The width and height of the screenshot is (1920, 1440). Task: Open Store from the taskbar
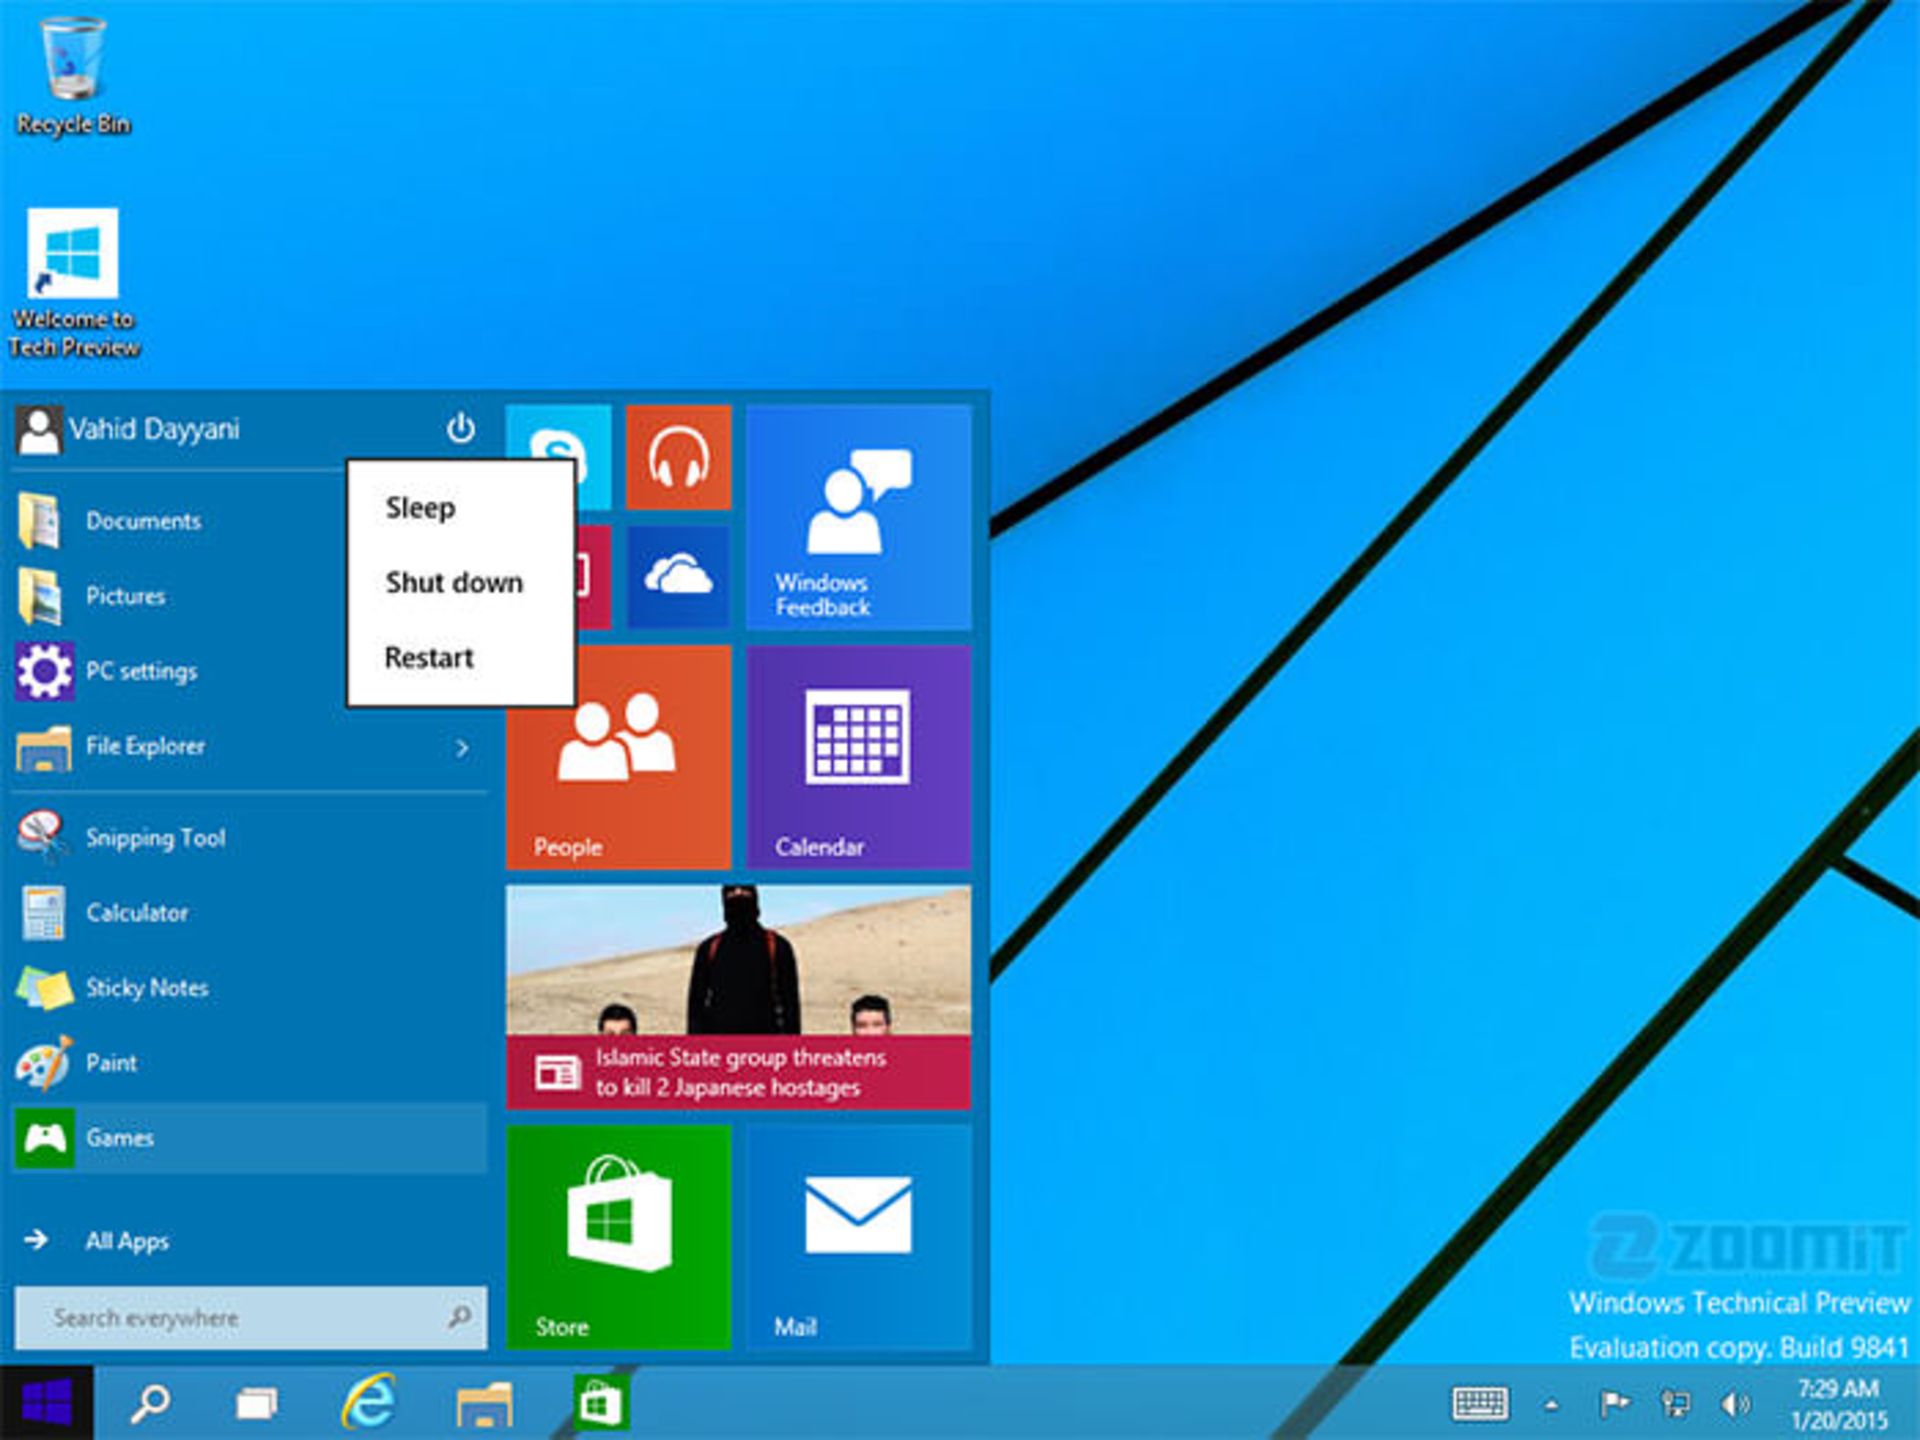(600, 1402)
